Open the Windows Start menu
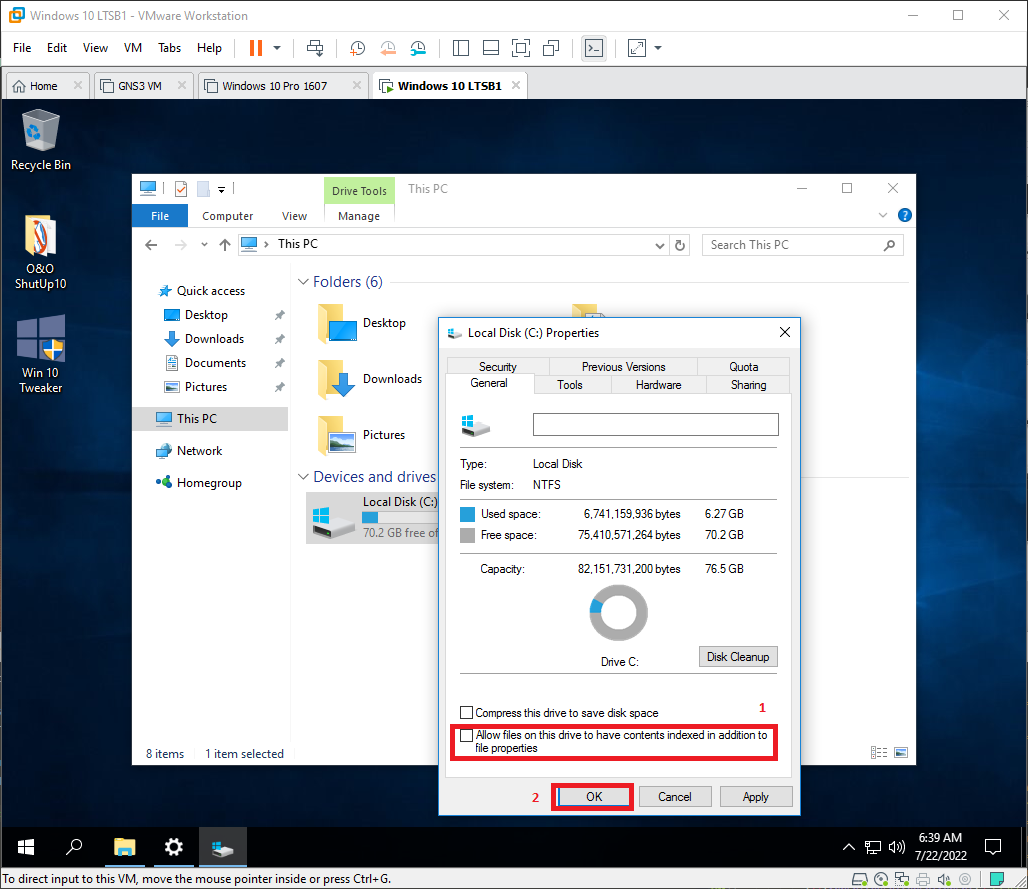 (x=26, y=847)
